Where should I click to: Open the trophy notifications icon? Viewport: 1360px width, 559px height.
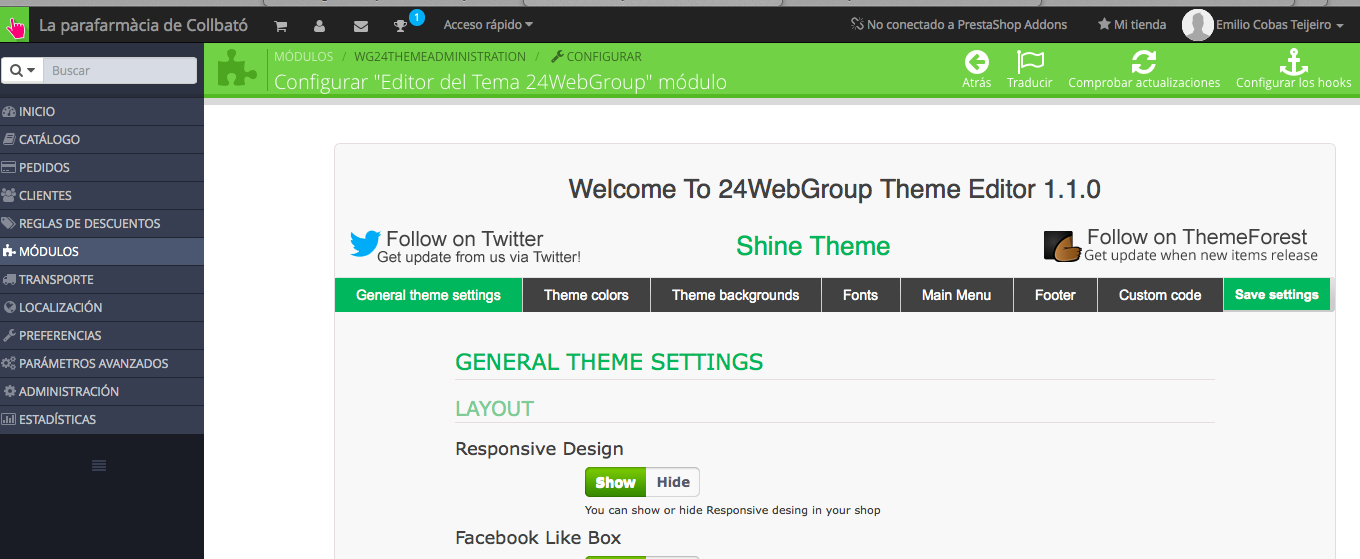[401, 25]
